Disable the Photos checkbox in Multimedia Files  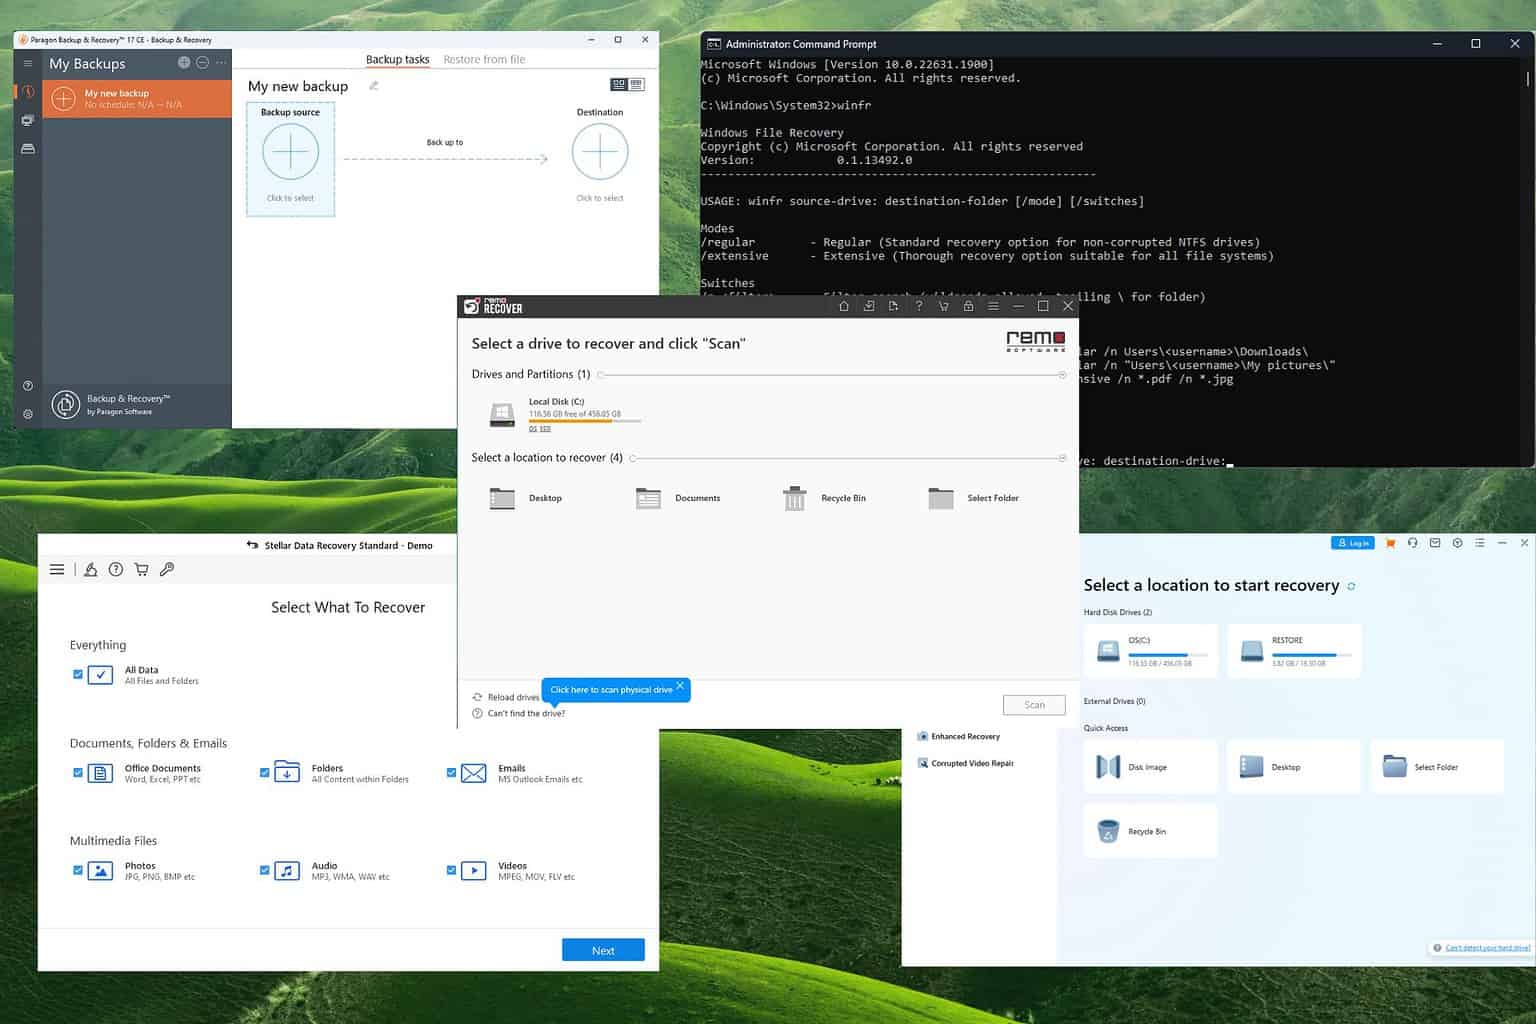point(78,870)
